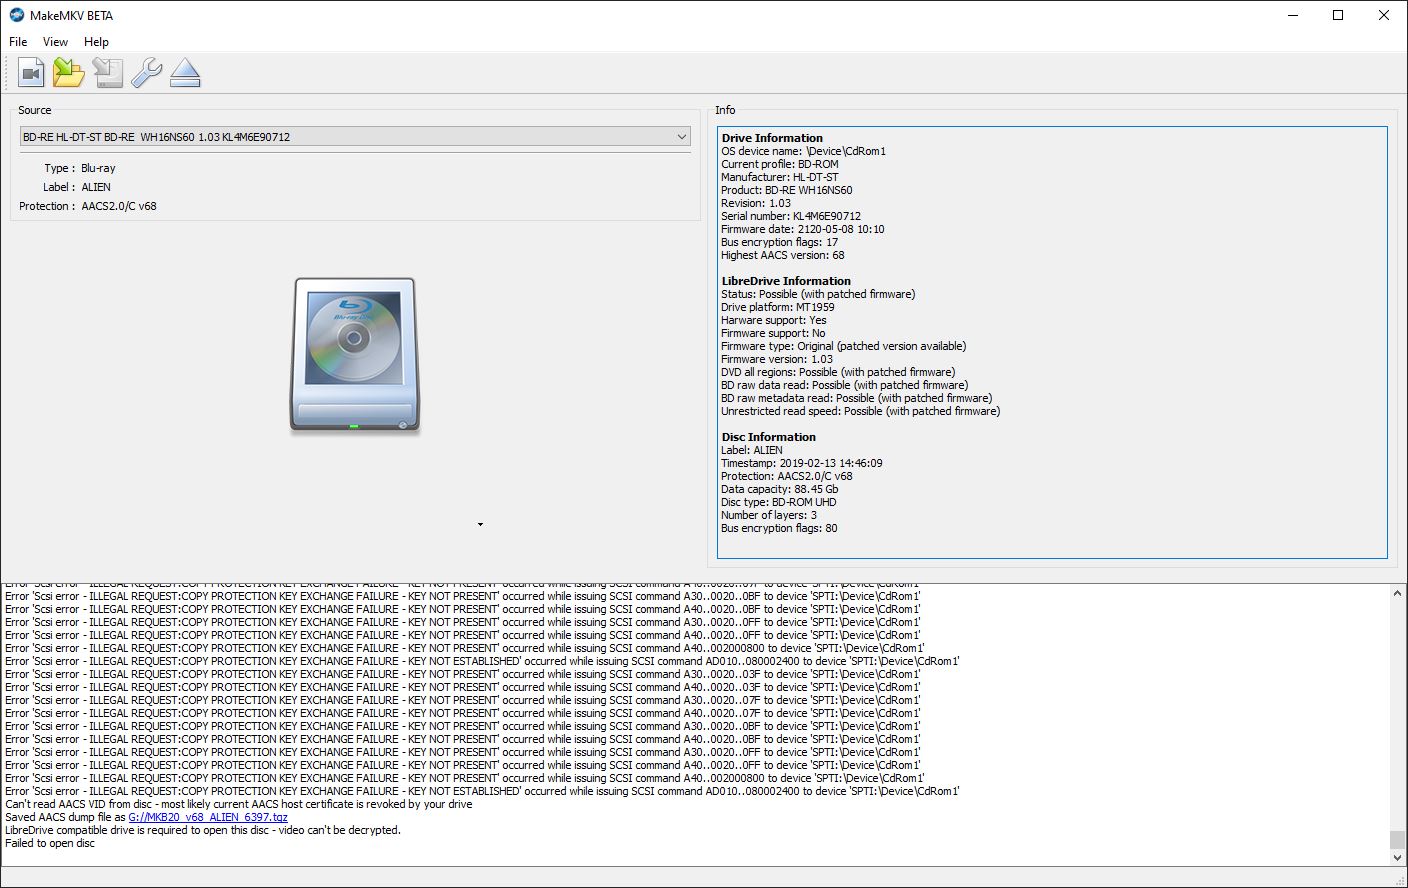Click 'Failed to open disc' log line
This screenshot has width=1408, height=888.
tap(50, 843)
